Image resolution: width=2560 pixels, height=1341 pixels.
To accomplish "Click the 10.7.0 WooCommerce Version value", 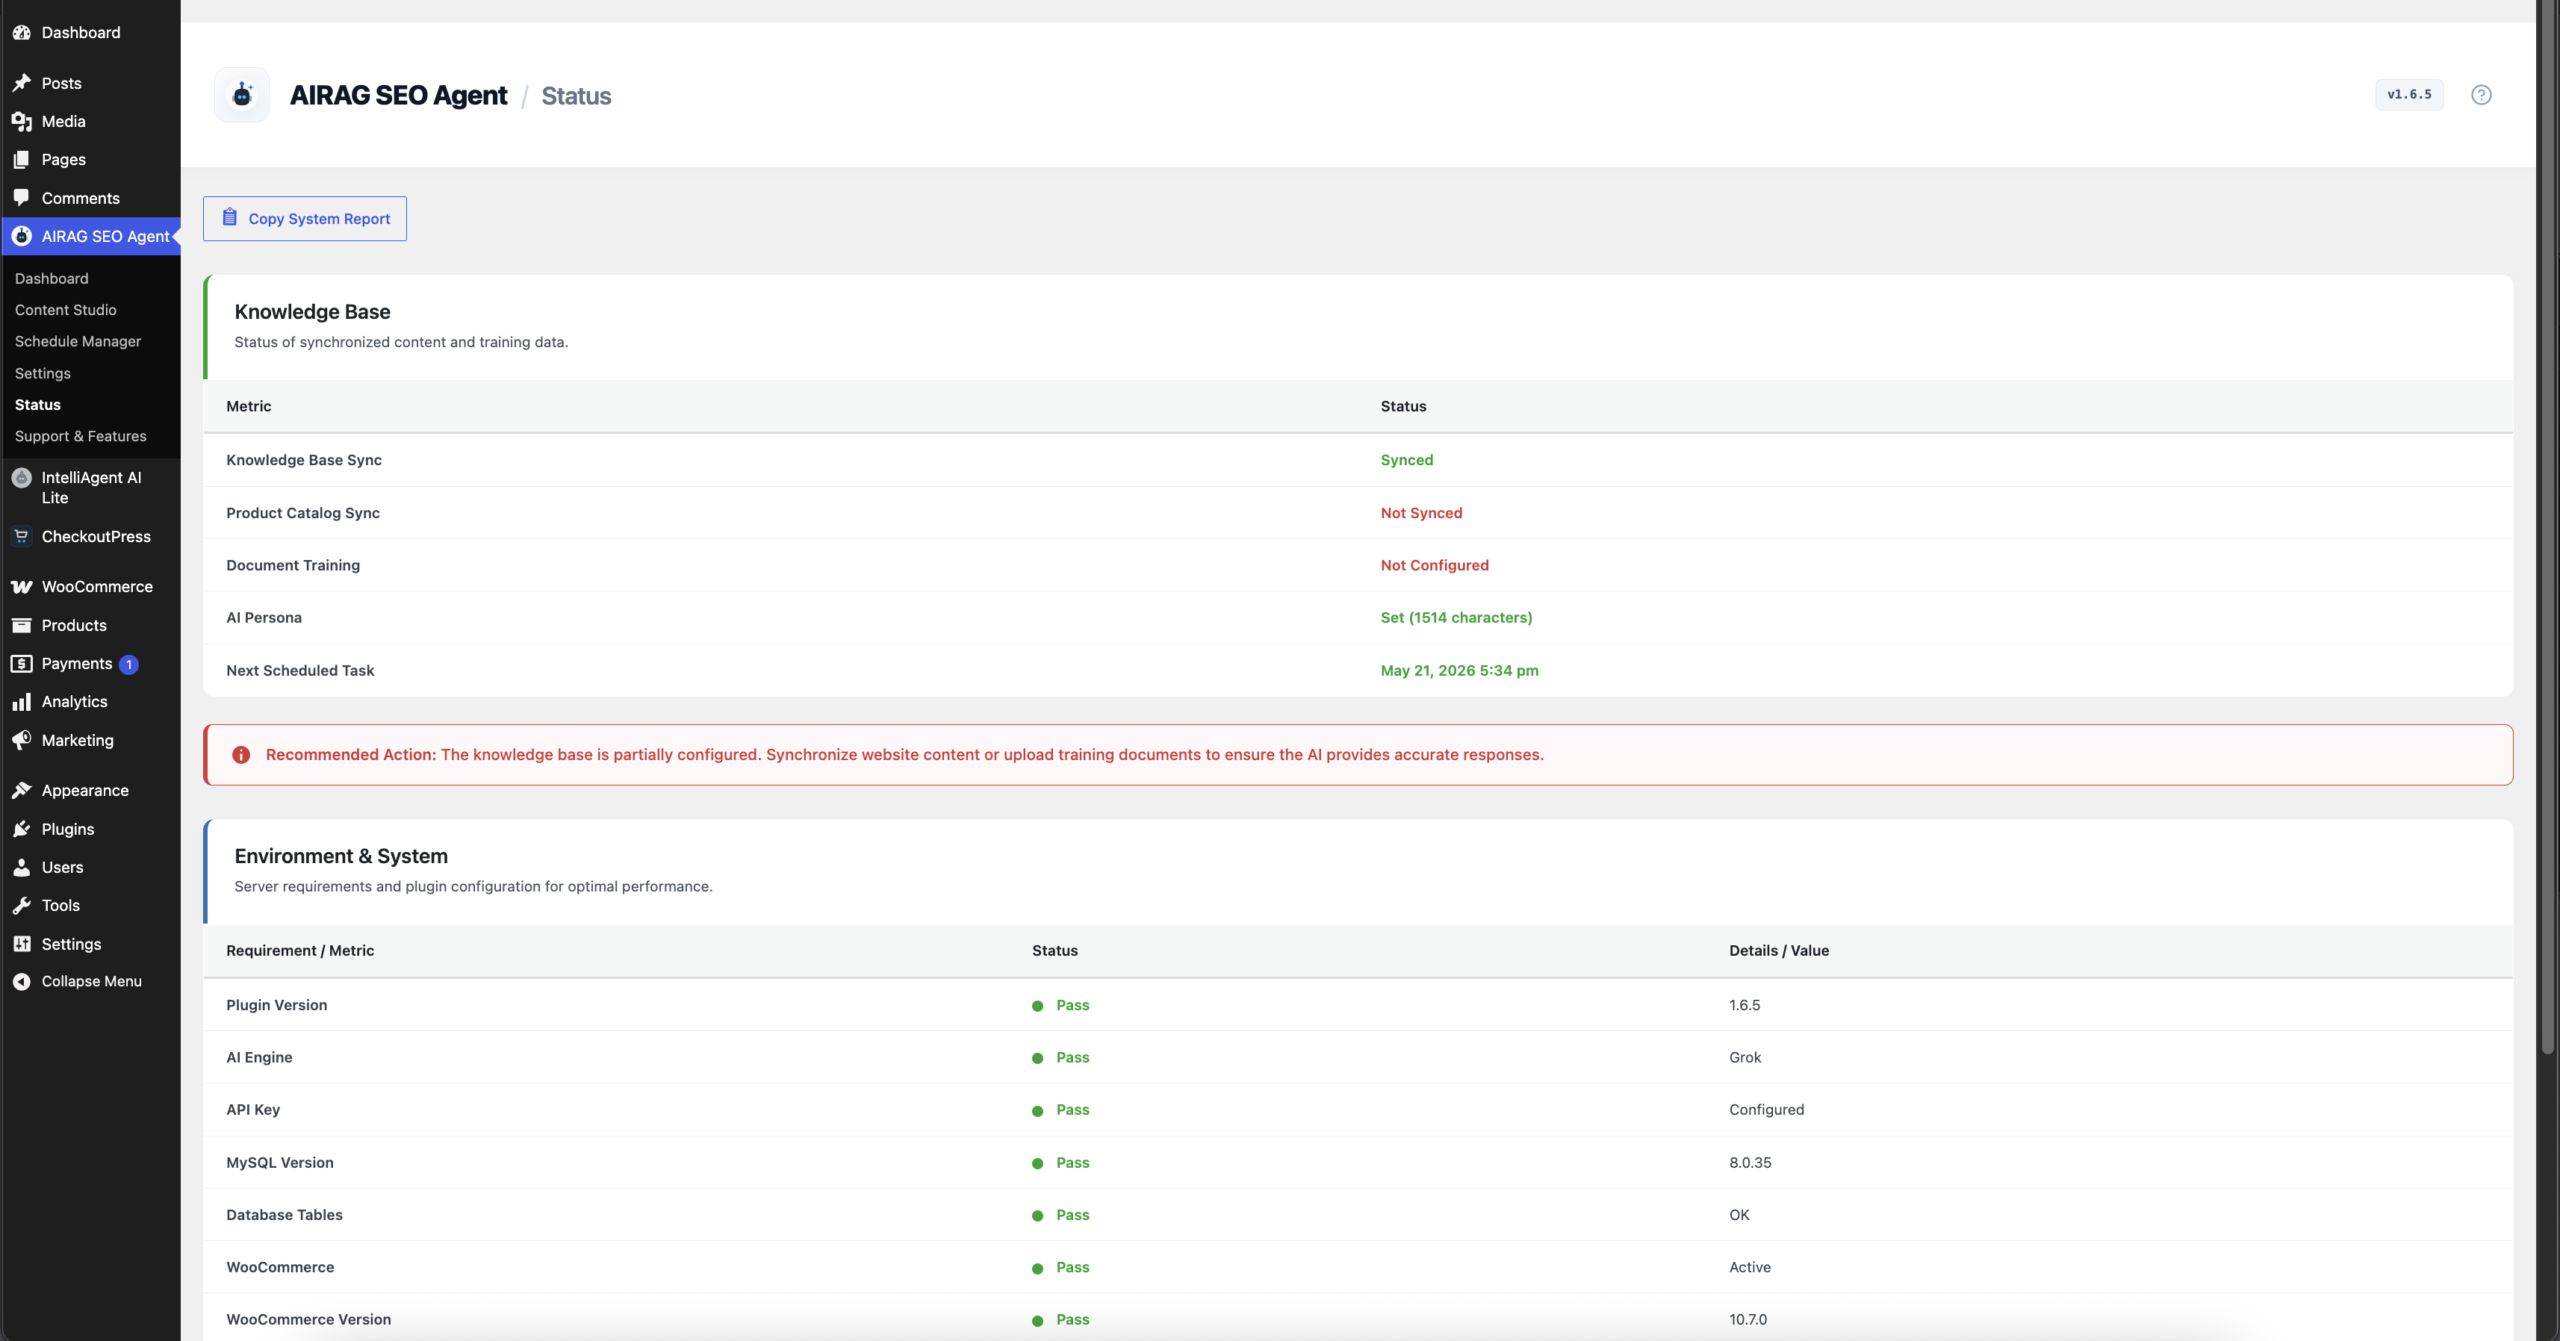I will (x=1748, y=1320).
